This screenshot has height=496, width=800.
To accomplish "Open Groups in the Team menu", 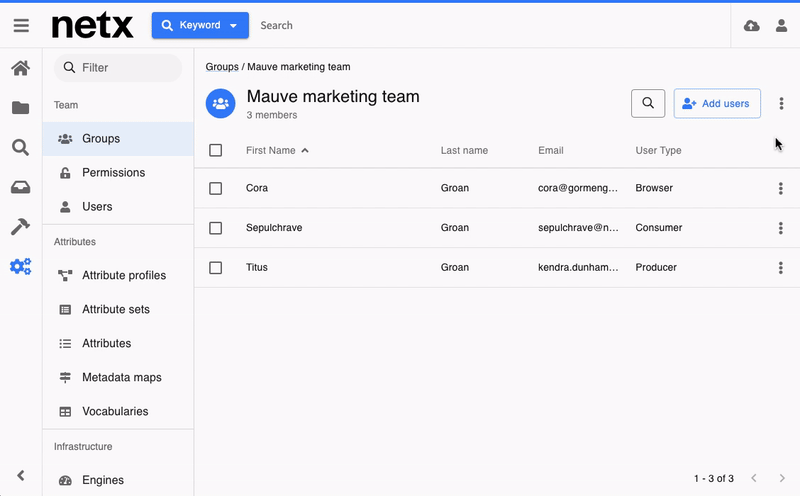I will pyautogui.click(x=118, y=139).
